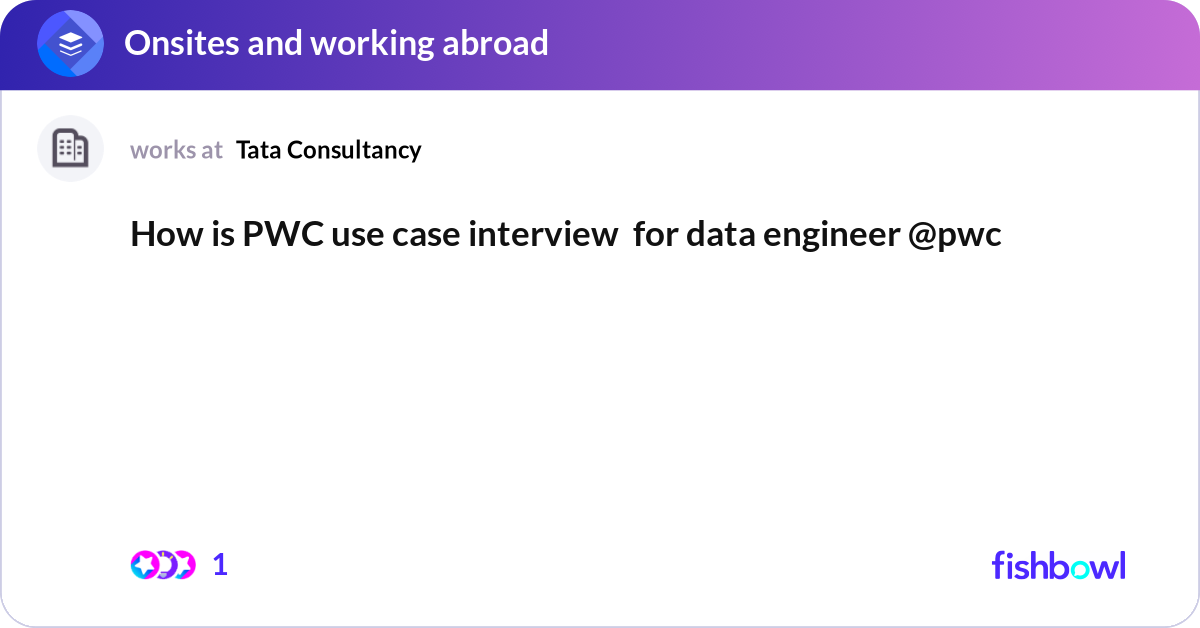Select the rightmost pink star reaction icon
This screenshot has height=628, width=1200.
click(x=182, y=565)
